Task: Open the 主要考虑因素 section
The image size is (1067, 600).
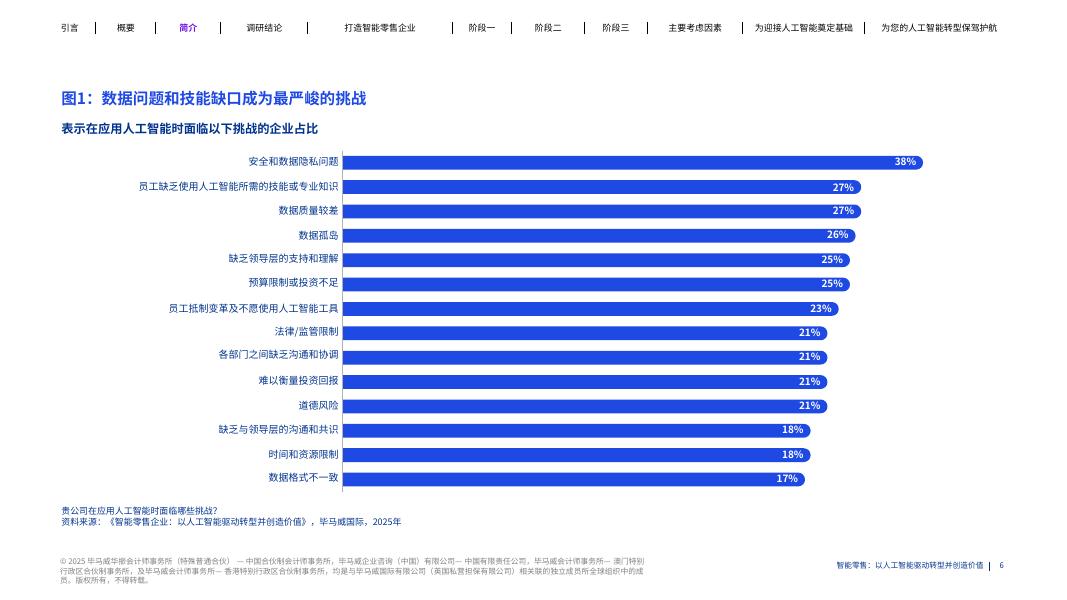Action: click(695, 28)
